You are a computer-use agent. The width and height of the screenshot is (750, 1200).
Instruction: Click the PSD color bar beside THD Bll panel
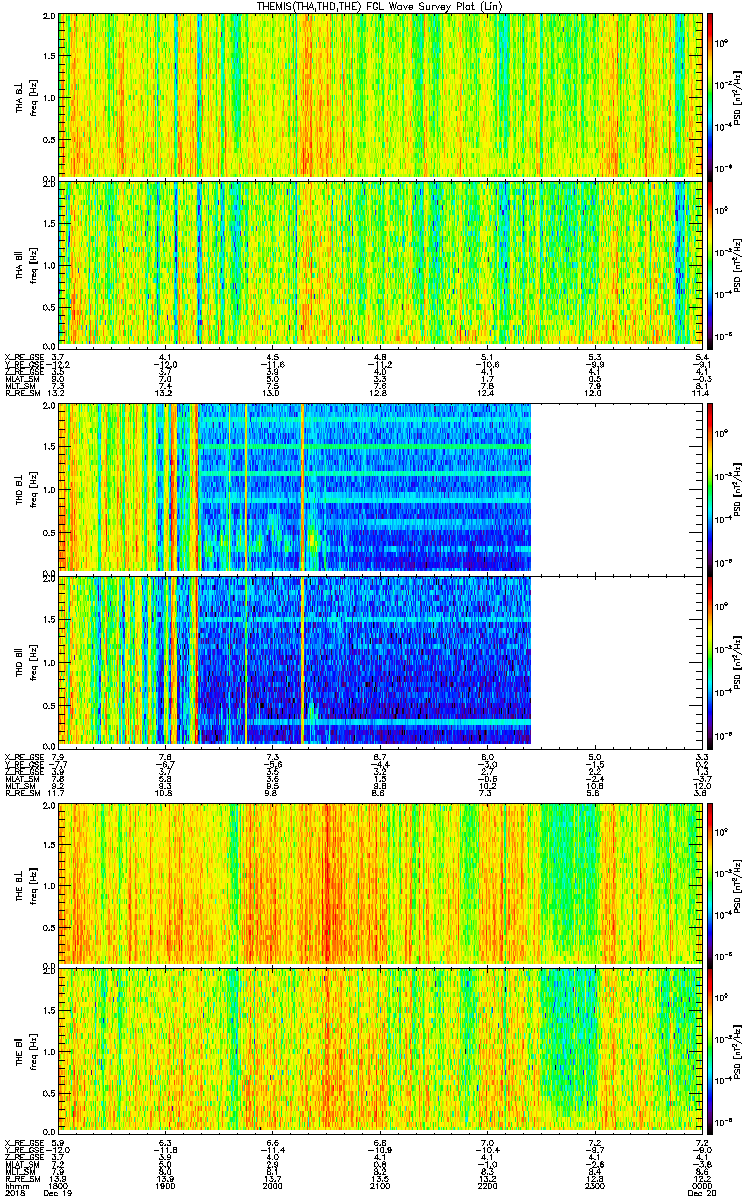click(710, 658)
